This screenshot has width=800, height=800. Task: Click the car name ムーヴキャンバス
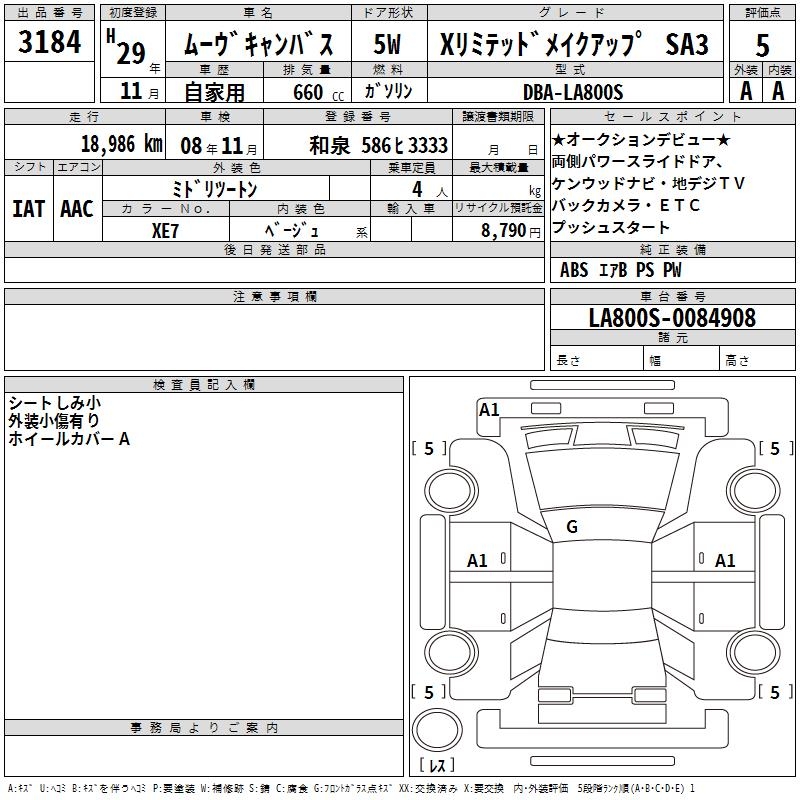click(x=258, y=44)
